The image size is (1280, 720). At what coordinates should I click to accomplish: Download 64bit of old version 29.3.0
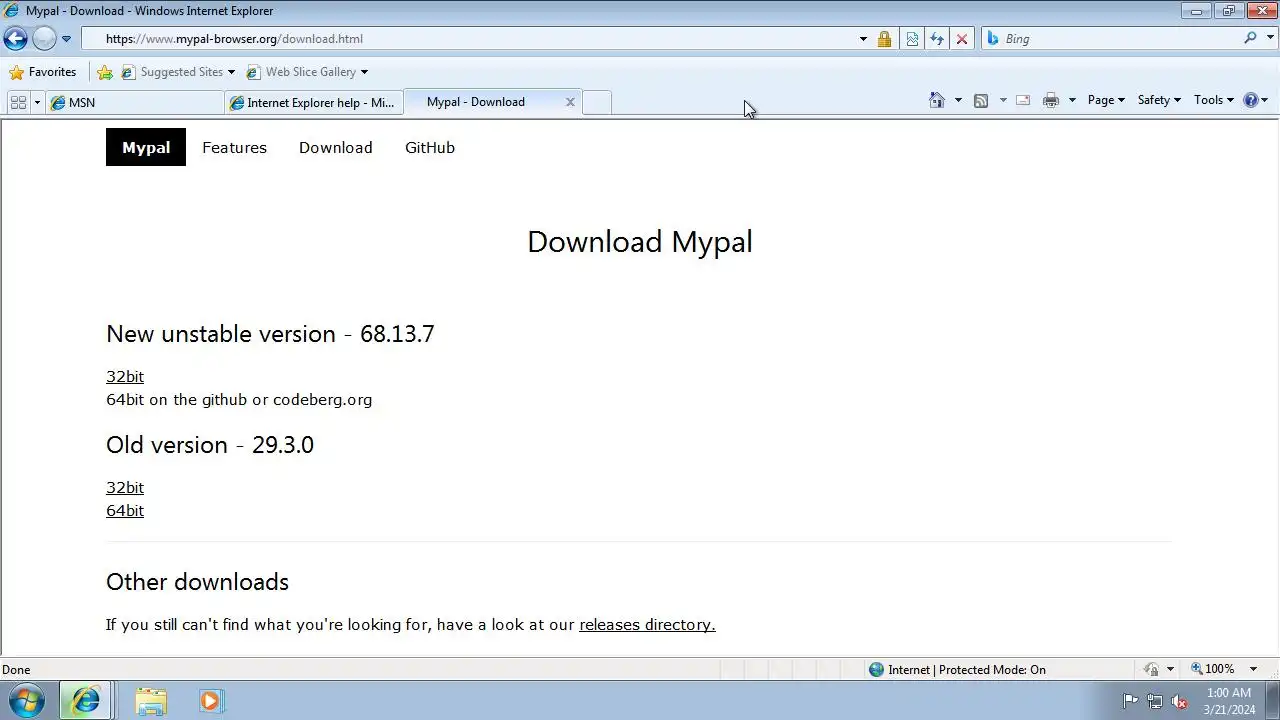coord(125,510)
